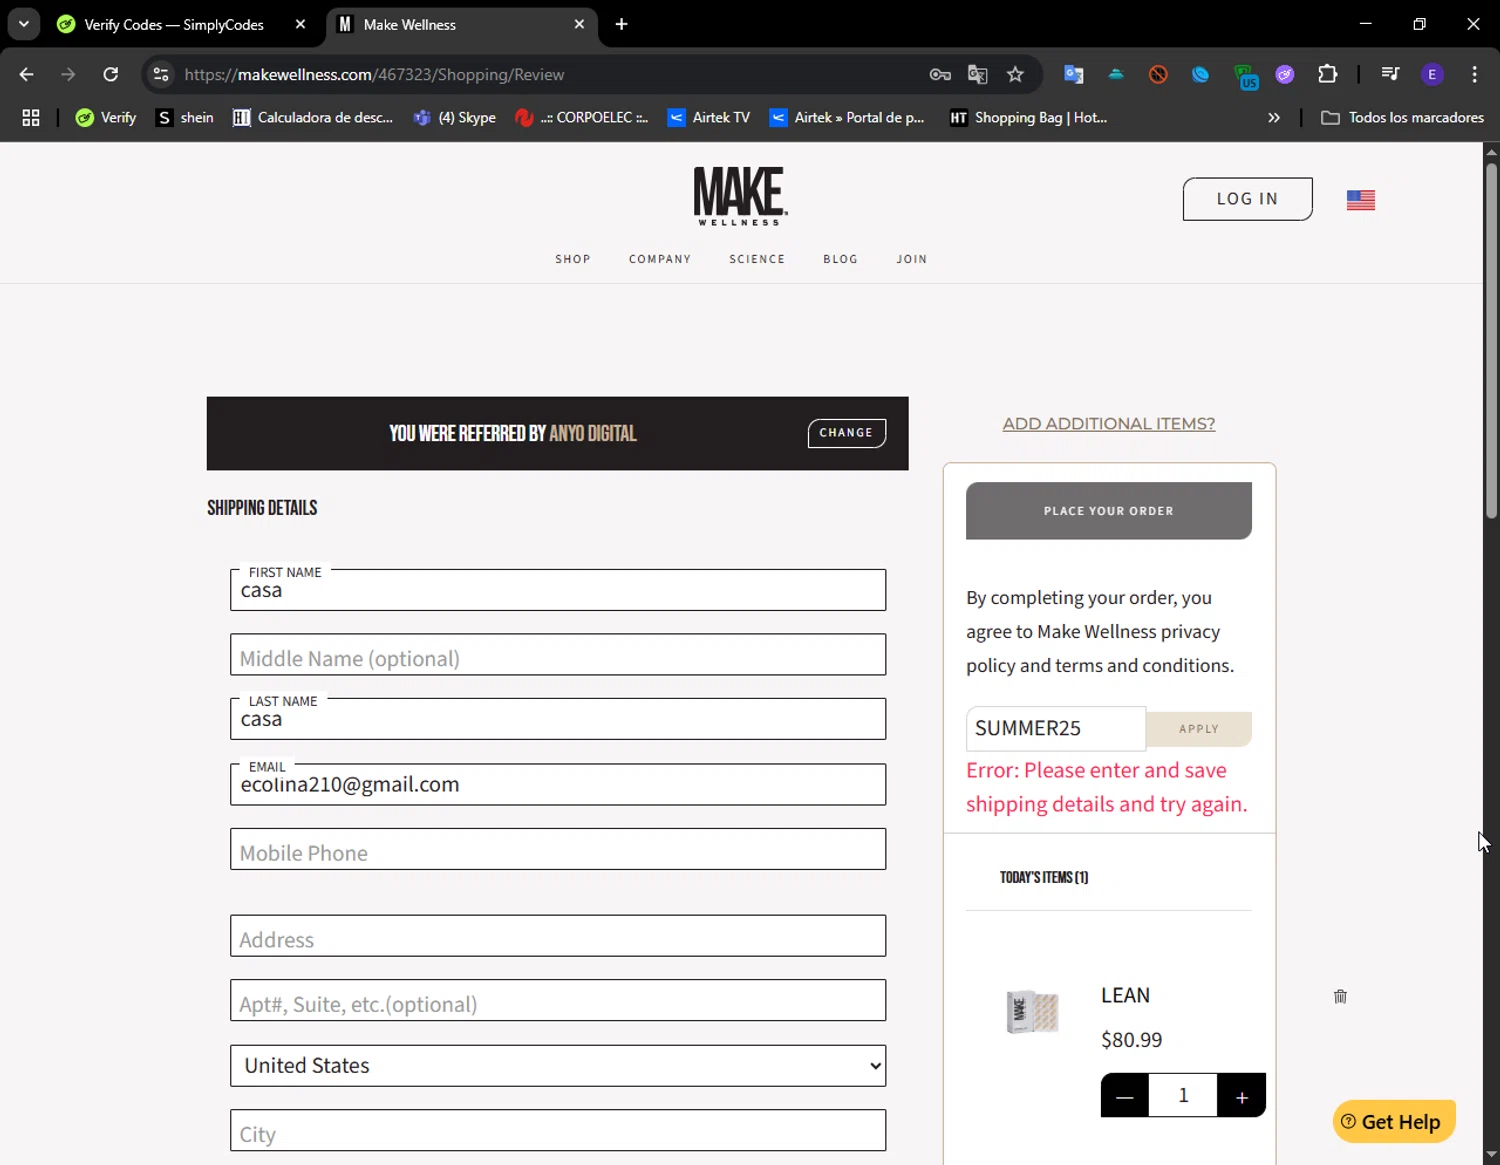
Task: Click the Make Wellness logo
Action: [741, 195]
